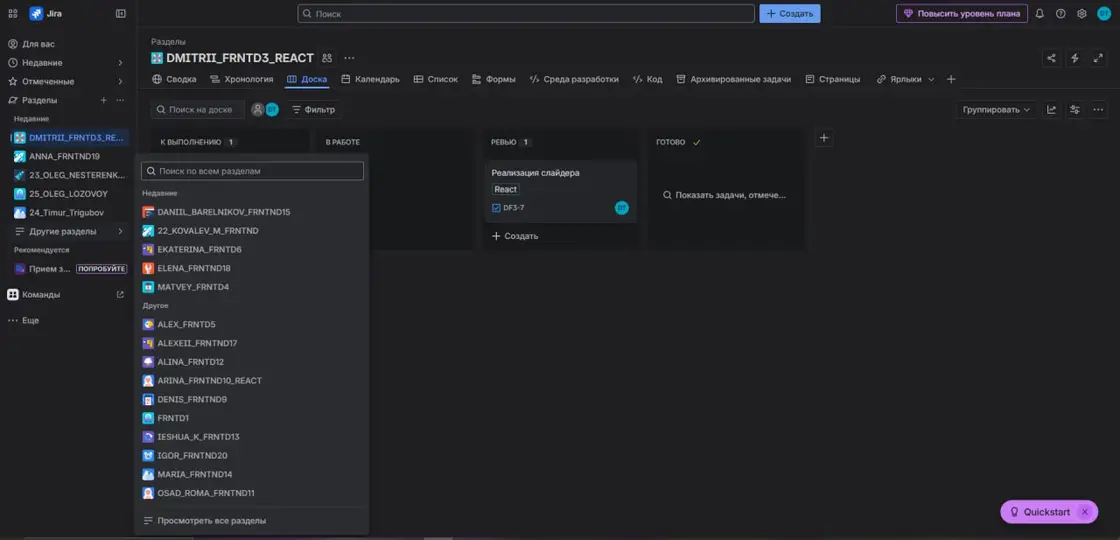
Task: Open settings gear icon
Action: 1081,14
